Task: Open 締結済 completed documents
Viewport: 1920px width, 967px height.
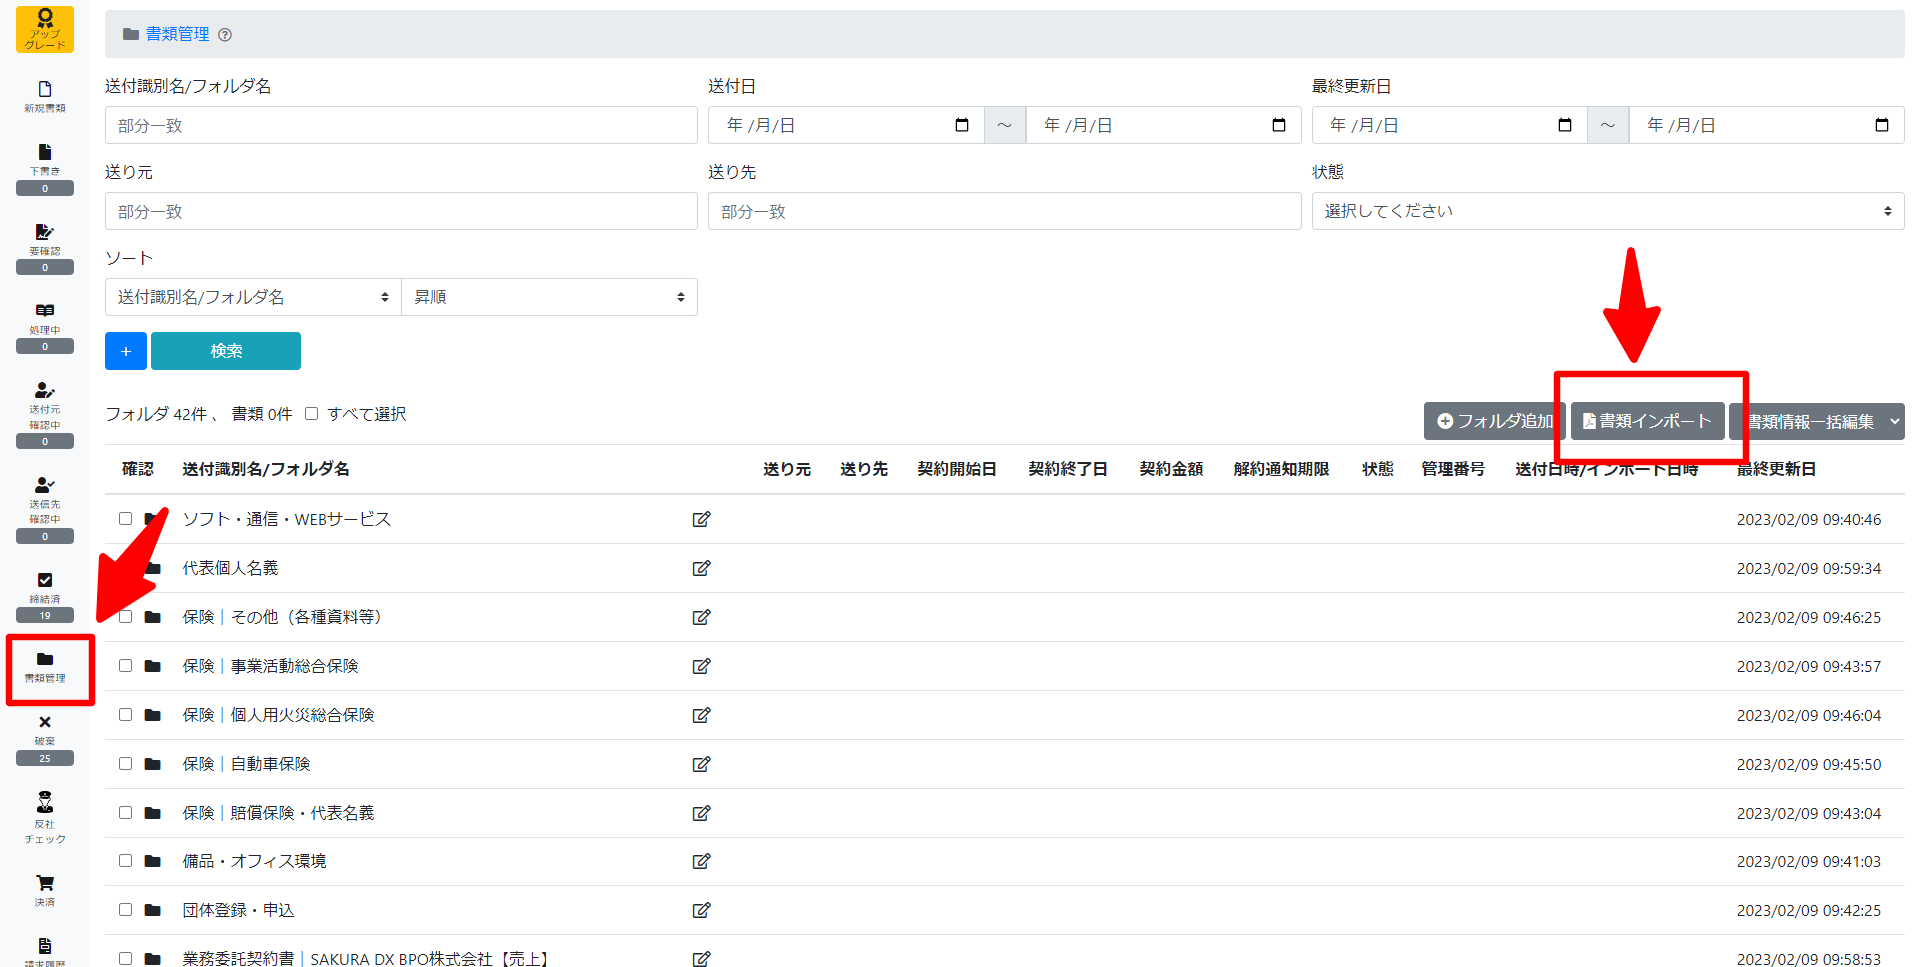Action: pos(44,587)
